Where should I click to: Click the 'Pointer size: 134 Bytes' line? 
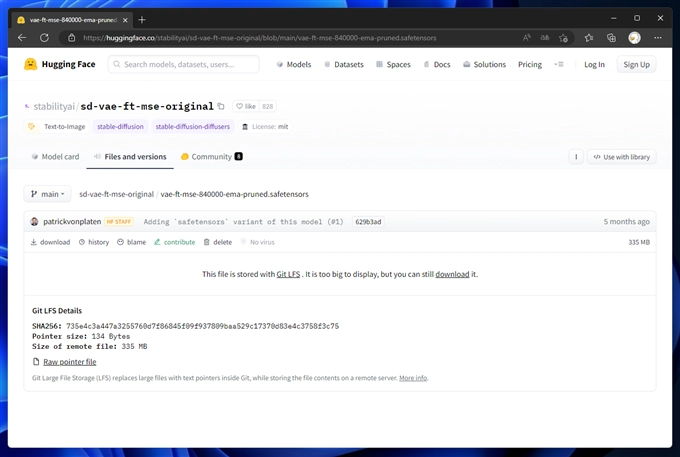pyautogui.click(x=81, y=336)
